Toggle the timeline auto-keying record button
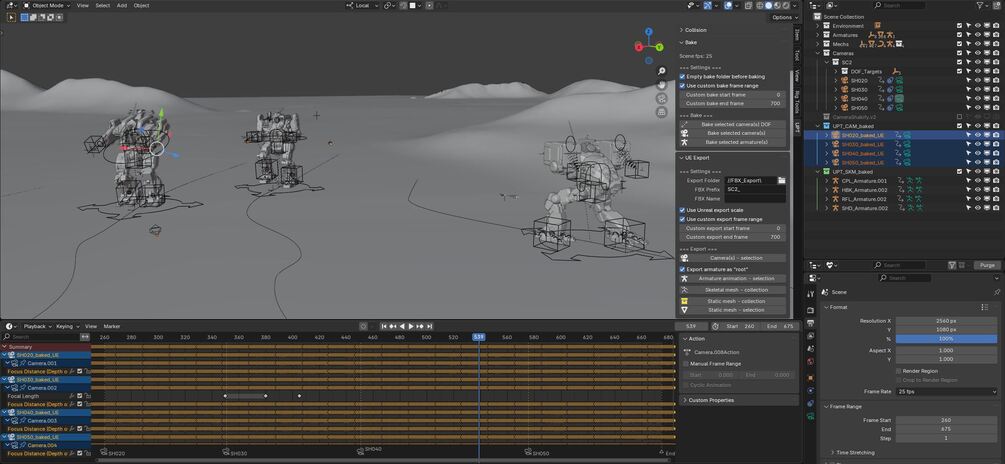The height and width of the screenshot is (464, 1005). point(363,326)
